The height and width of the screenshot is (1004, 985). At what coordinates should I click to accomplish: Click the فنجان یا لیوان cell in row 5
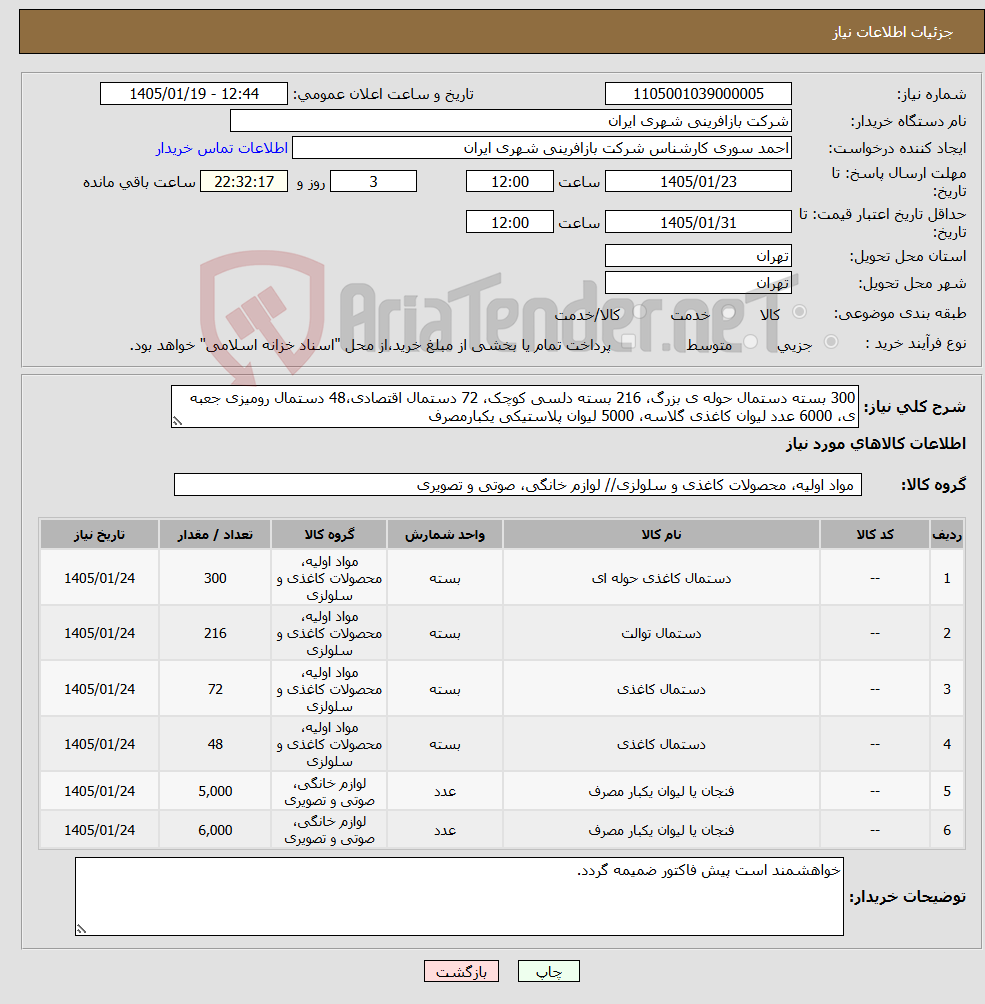[661, 791]
